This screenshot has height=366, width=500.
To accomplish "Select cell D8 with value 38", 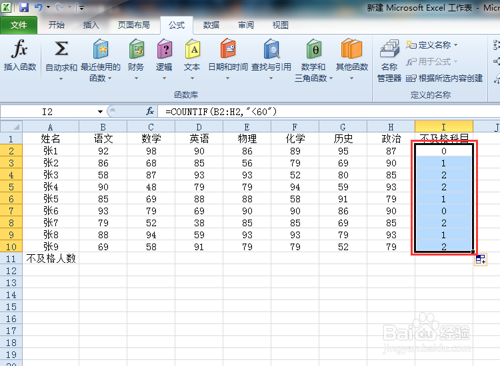I will (199, 223).
